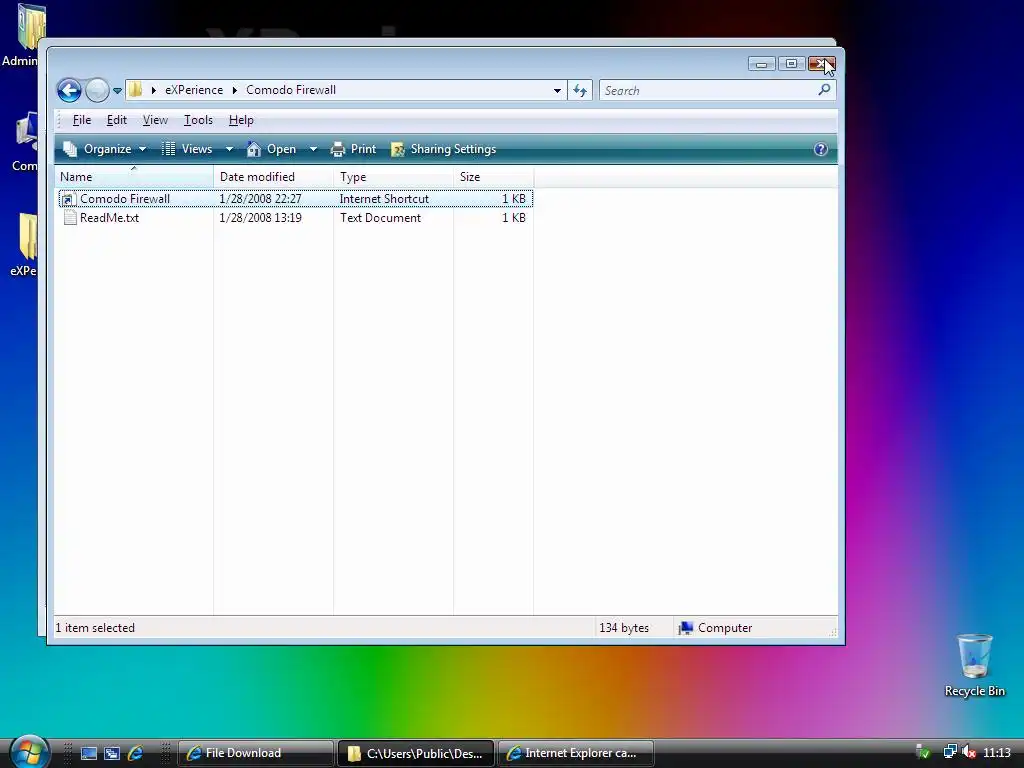Expand the Views dropdown arrow

pyautogui.click(x=229, y=149)
